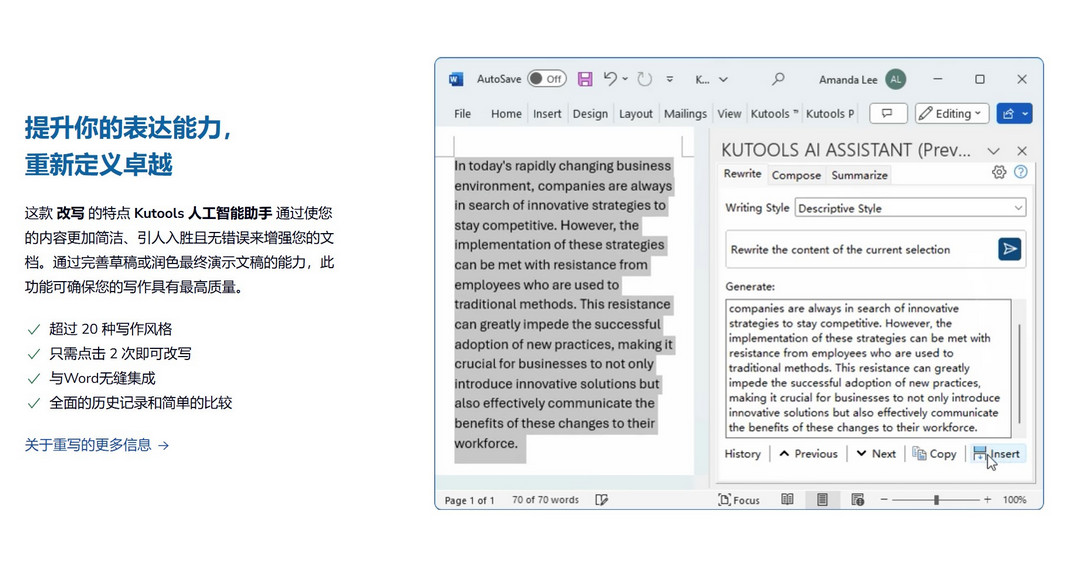Click the proofing check icon in status bar
Screen dimensions: 1080x568
coord(602,500)
